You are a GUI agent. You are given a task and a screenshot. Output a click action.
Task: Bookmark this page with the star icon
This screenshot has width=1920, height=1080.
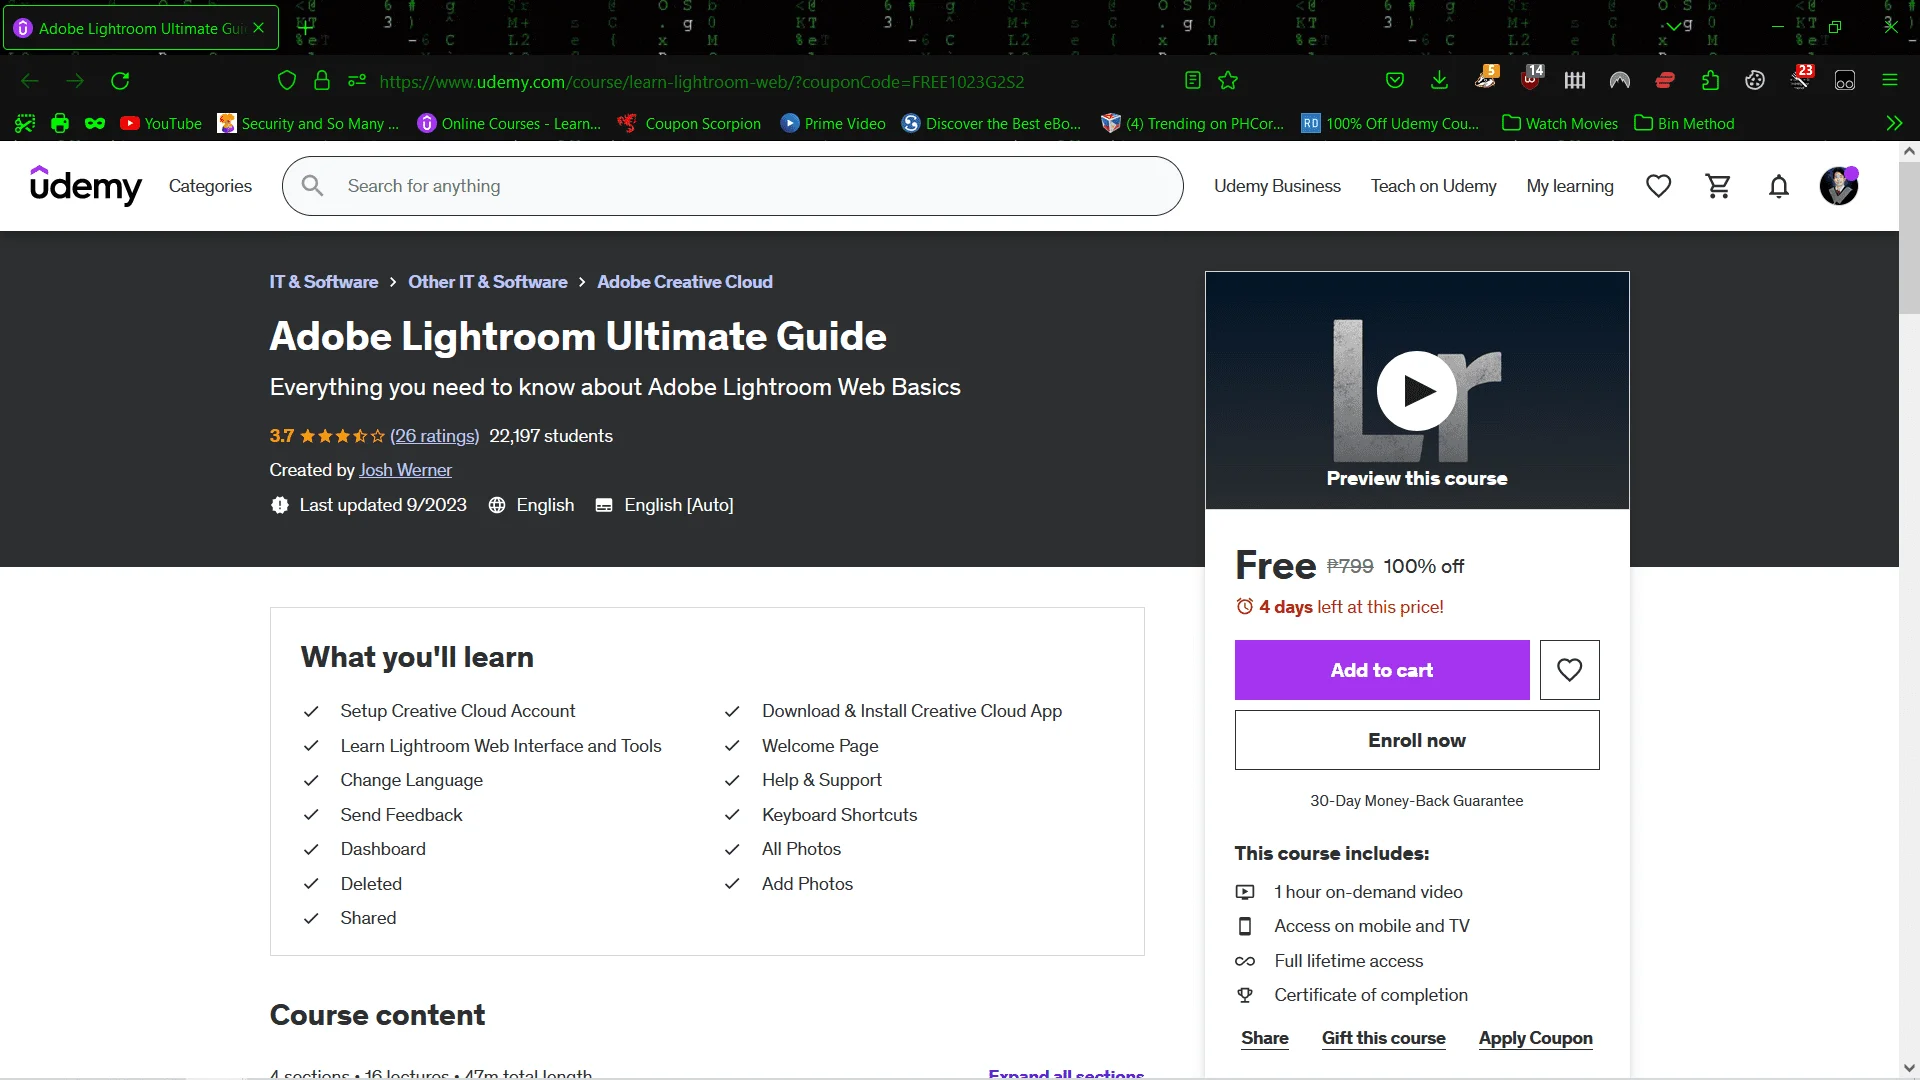1228,81
